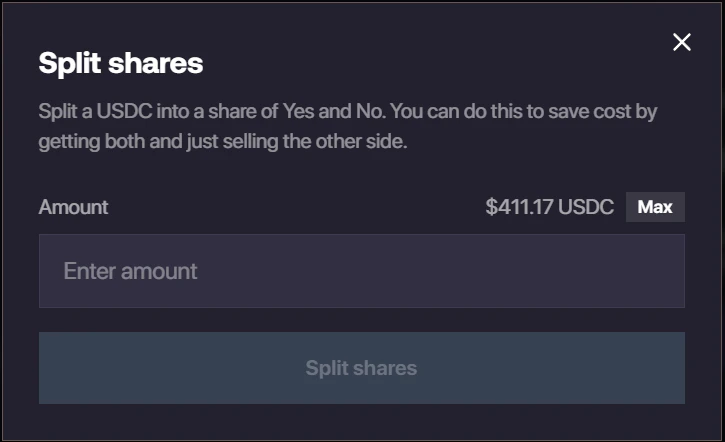725x442 pixels.
Task: Click the Amount field label
Action: pyautogui.click(x=73, y=208)
